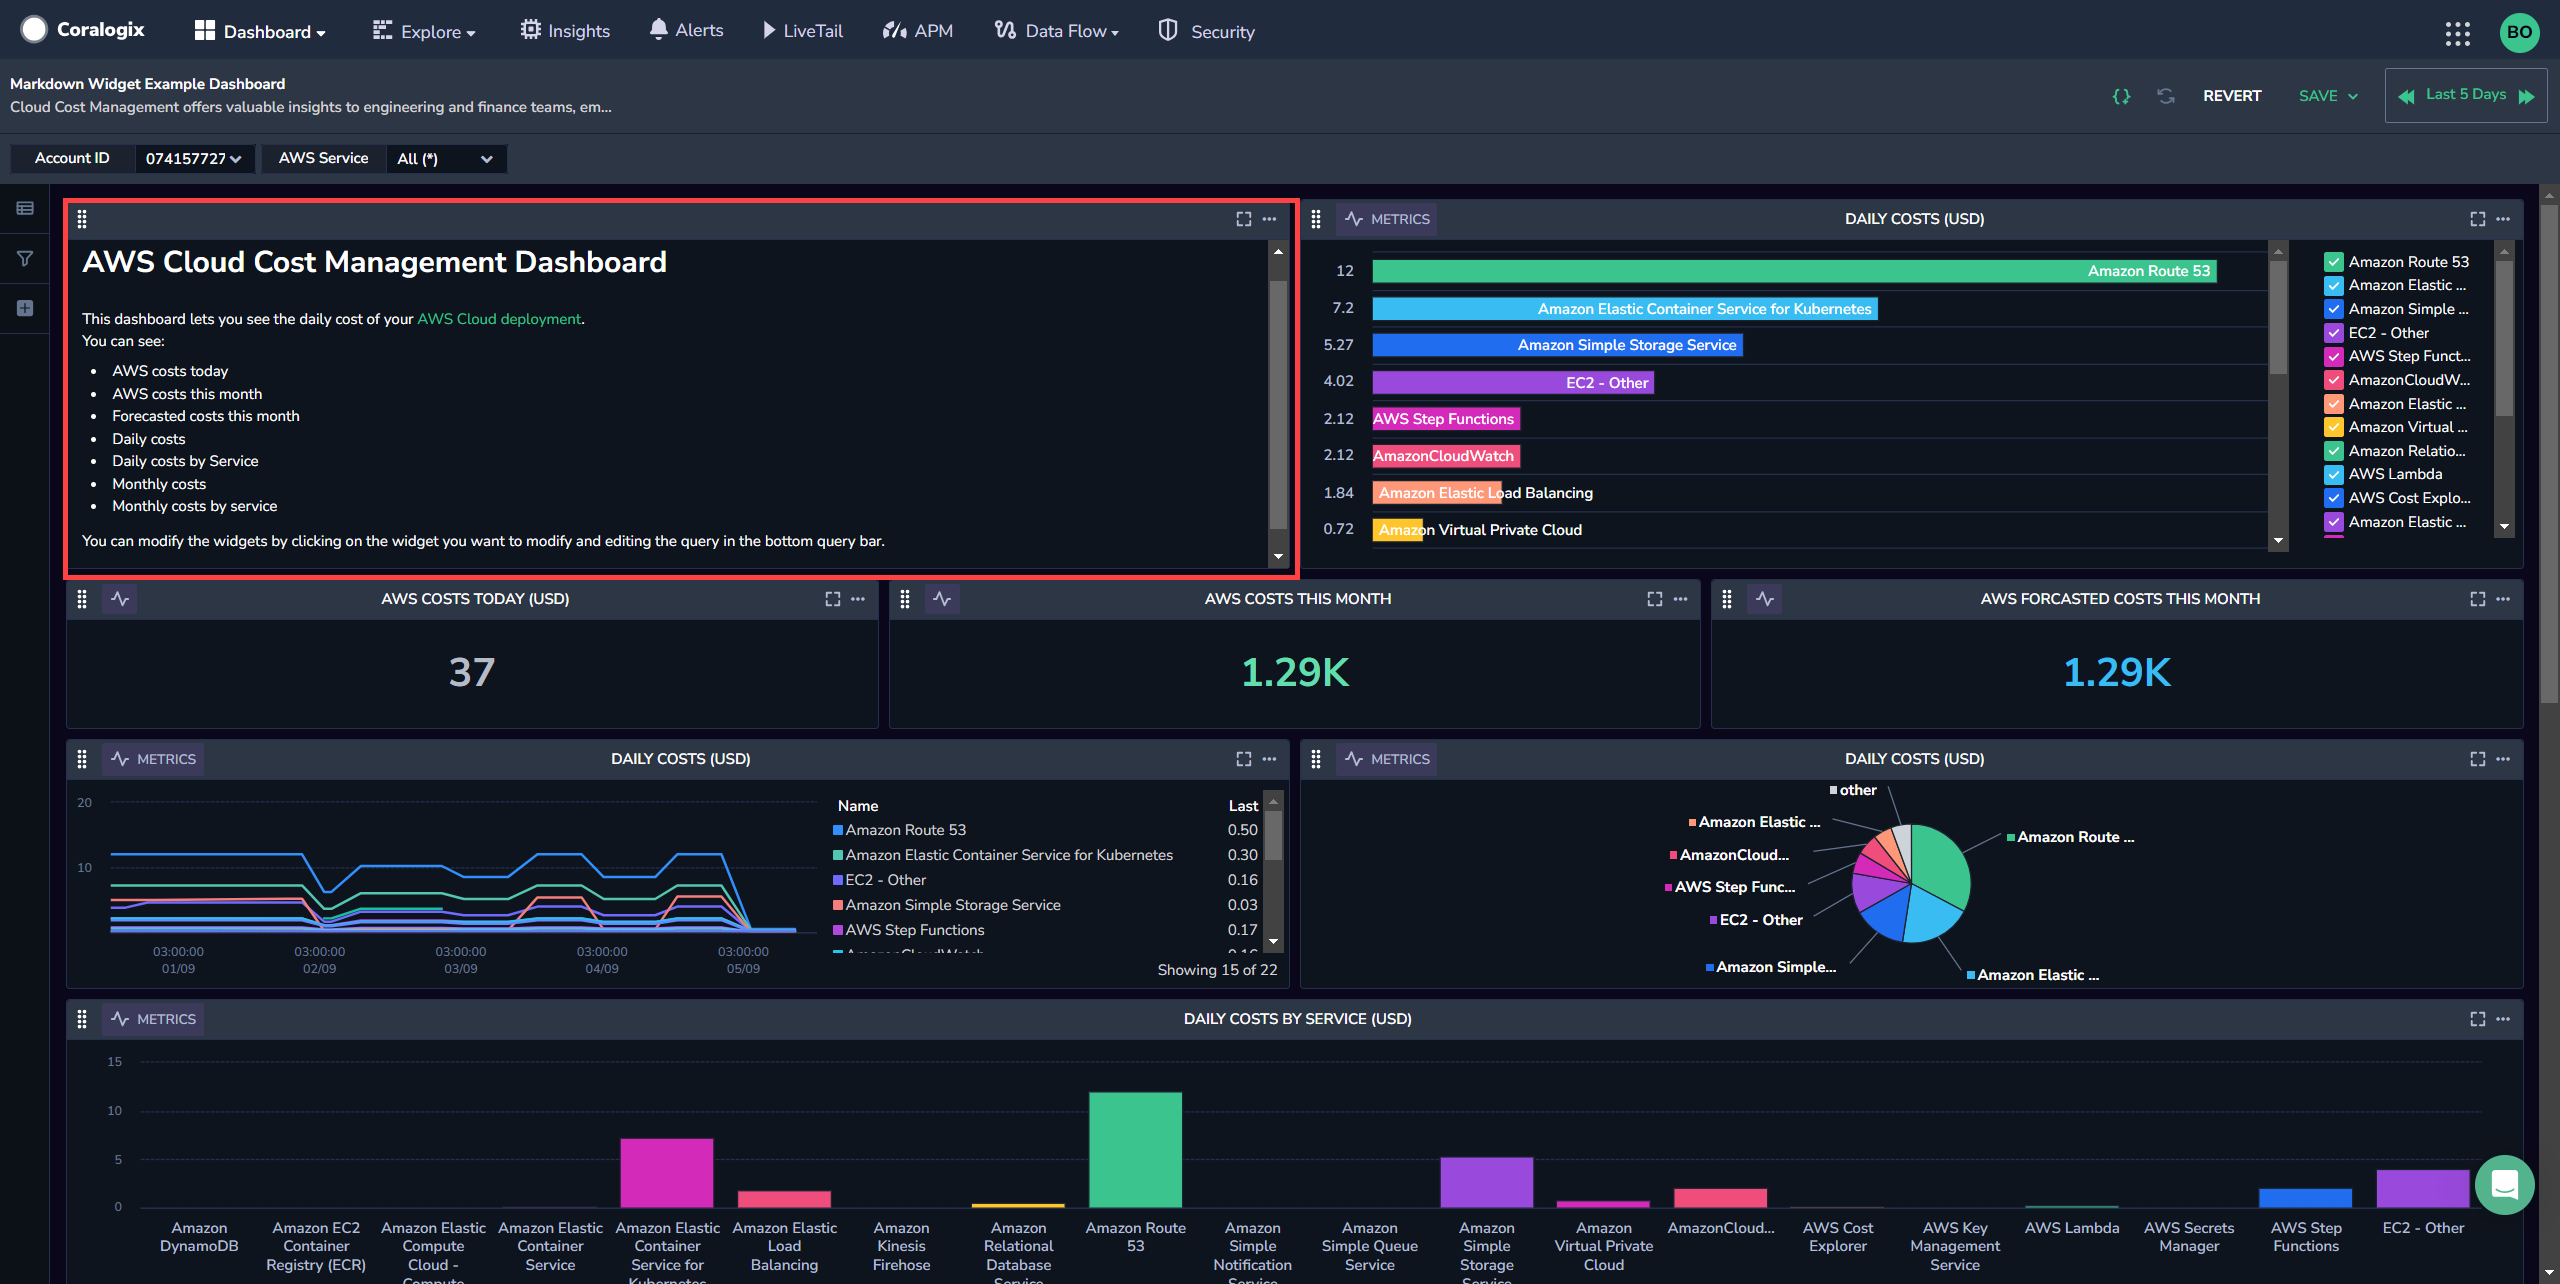2560x1284 pixels.
Task: Open markdown widget options menu
Action: pos(1269,219)
